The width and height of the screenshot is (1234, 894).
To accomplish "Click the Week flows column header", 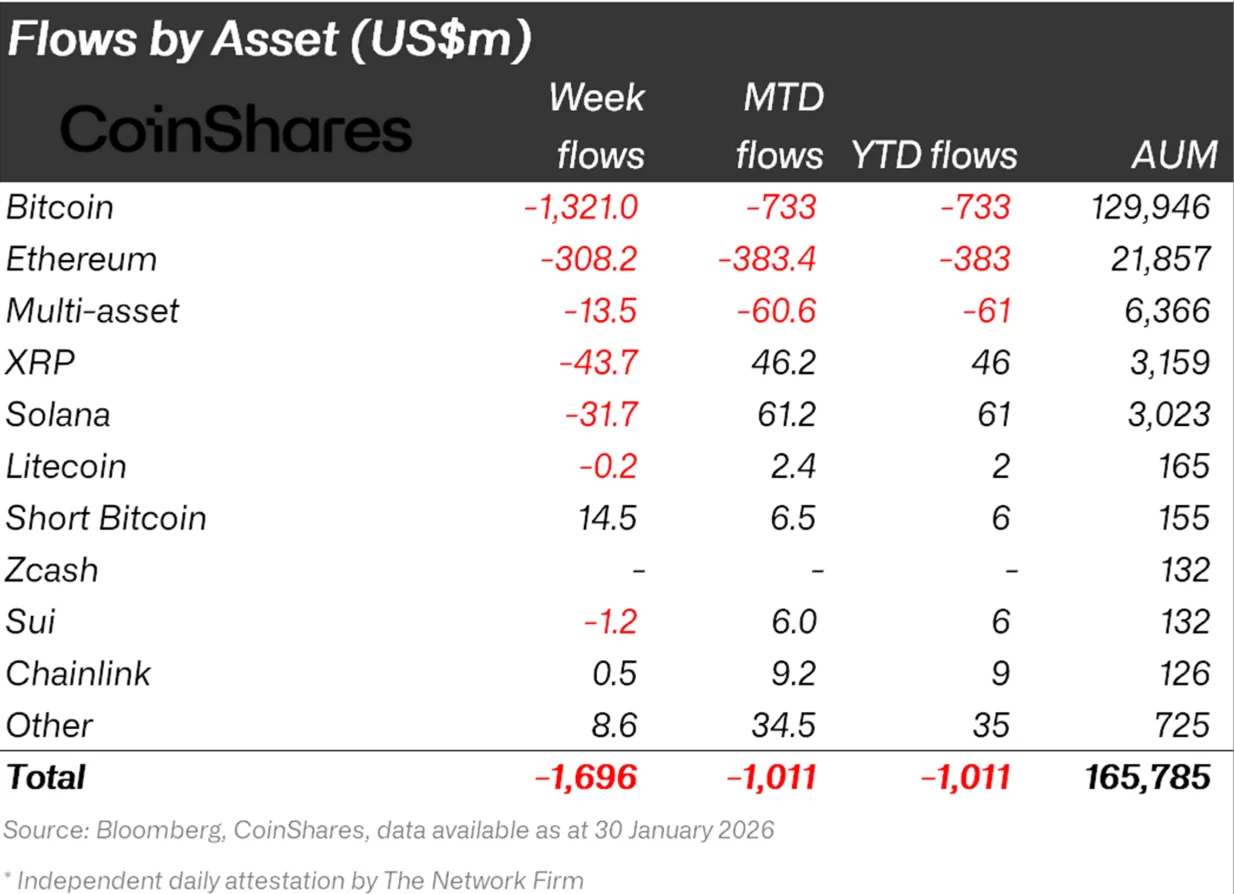I will (598, 126).
